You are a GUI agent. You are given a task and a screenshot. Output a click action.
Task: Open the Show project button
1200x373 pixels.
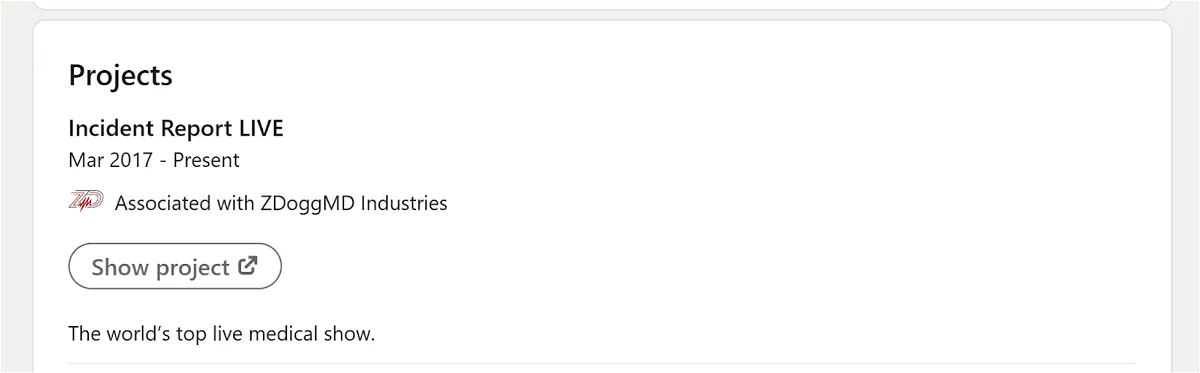point(175,267)
